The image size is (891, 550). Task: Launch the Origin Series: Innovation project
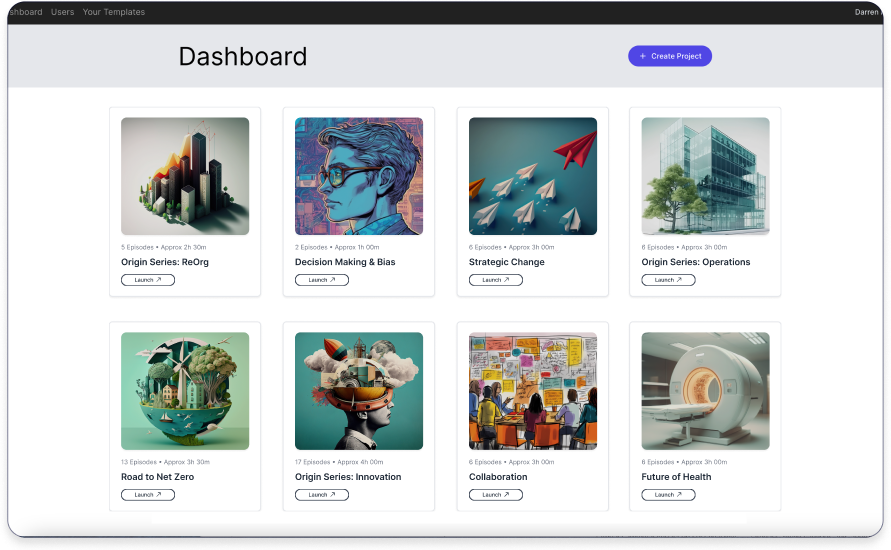[322, 494]
